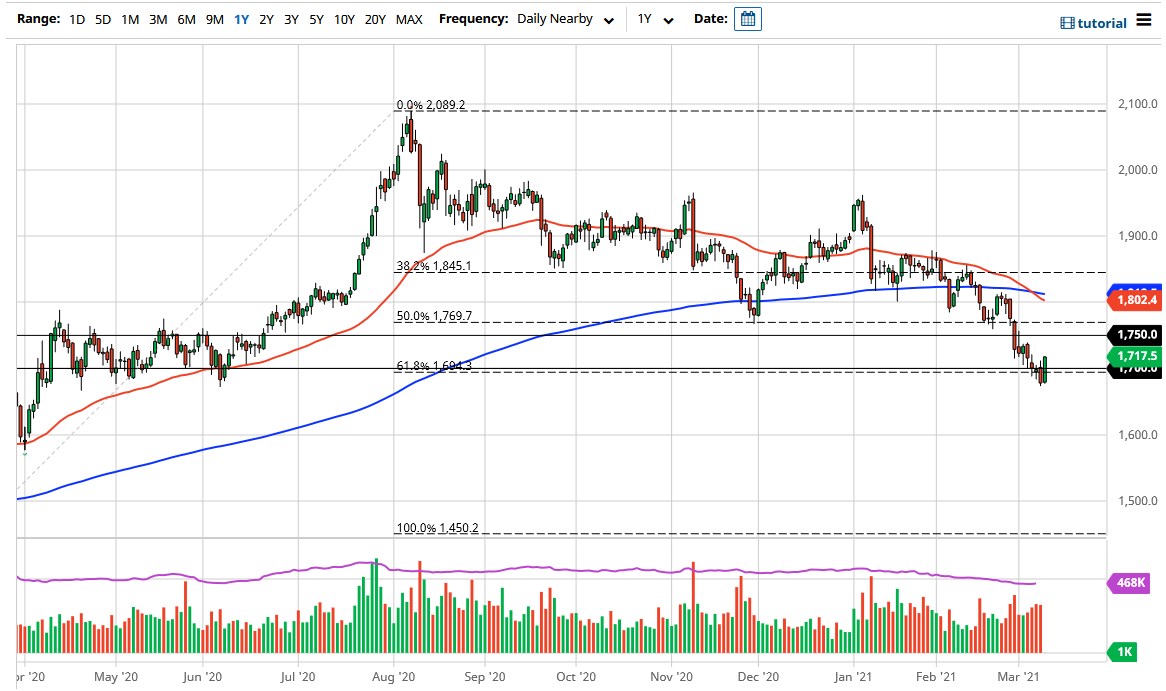
Task: Click the 0.0% 2,089.2 Fibonacci label
Action: pos(431,105)
